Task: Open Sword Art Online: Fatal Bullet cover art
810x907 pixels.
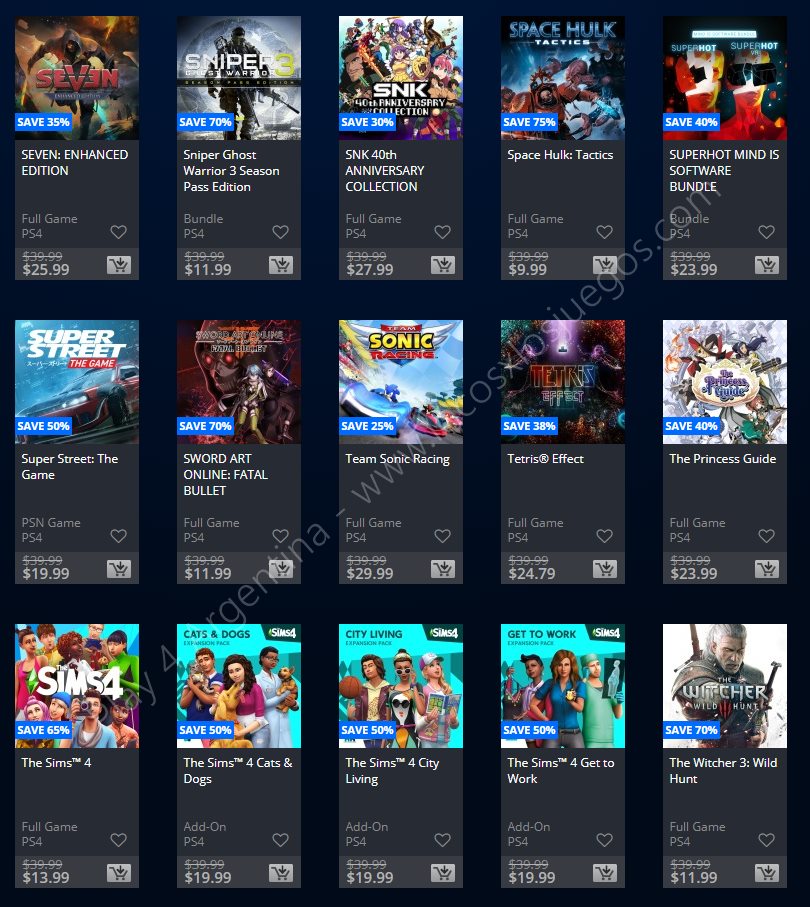Action: 239,382
